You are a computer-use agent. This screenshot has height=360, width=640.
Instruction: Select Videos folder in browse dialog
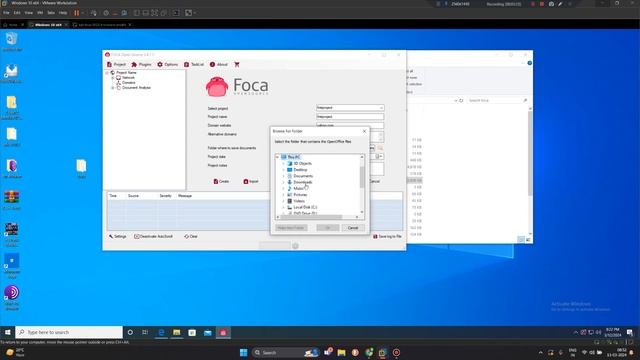[299, 201]
